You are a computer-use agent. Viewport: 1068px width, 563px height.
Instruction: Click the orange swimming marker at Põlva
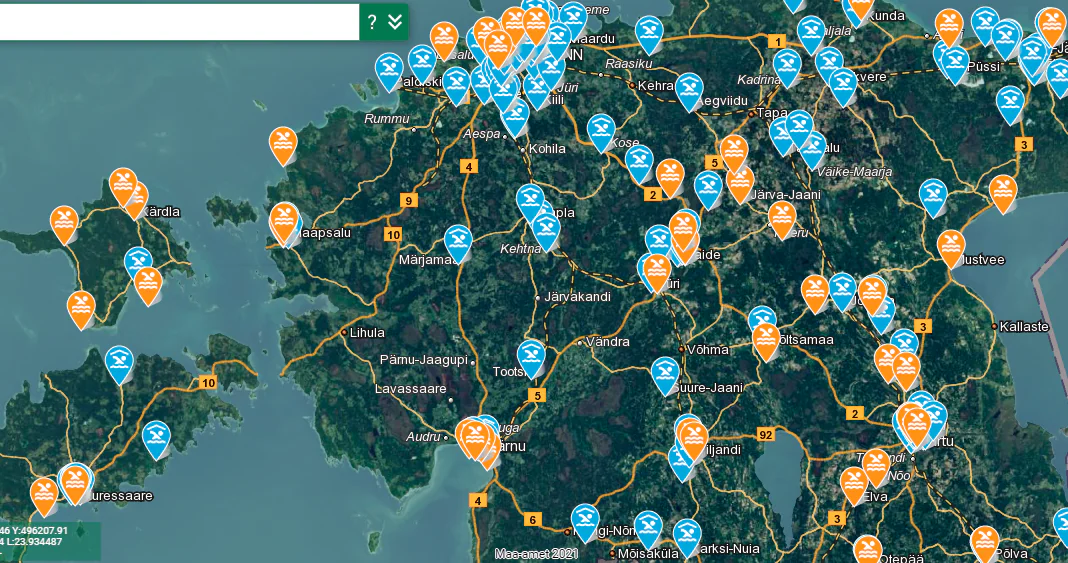[x=985, y=543]
